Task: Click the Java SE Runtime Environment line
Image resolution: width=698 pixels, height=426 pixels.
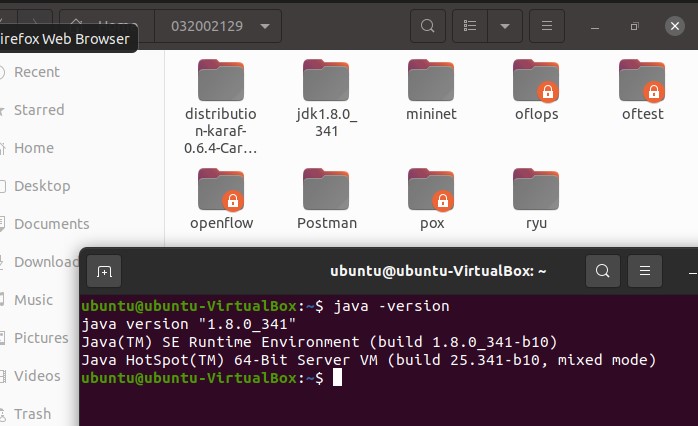Action: pos(319,342)
